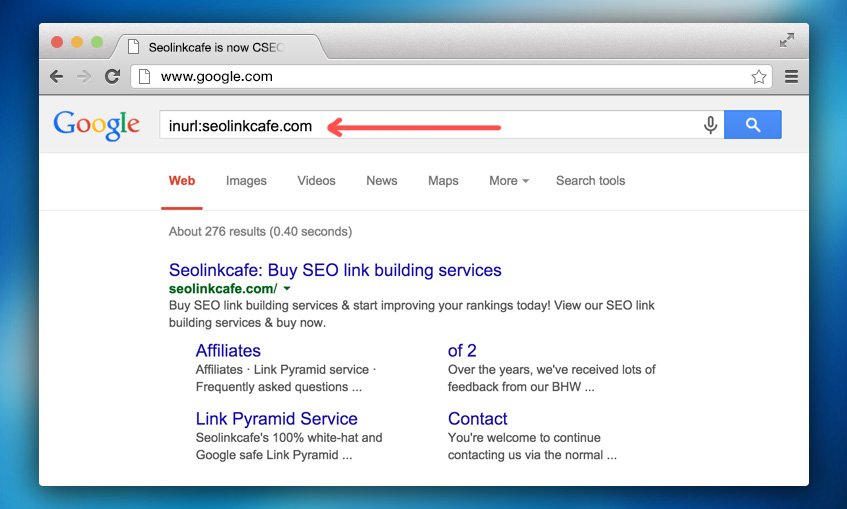The height and width of the screenshot is (509, 847).
Task: Click the green seolinkcafe.com/ URL
Action: pyautogui.click(x=223, y=289)
